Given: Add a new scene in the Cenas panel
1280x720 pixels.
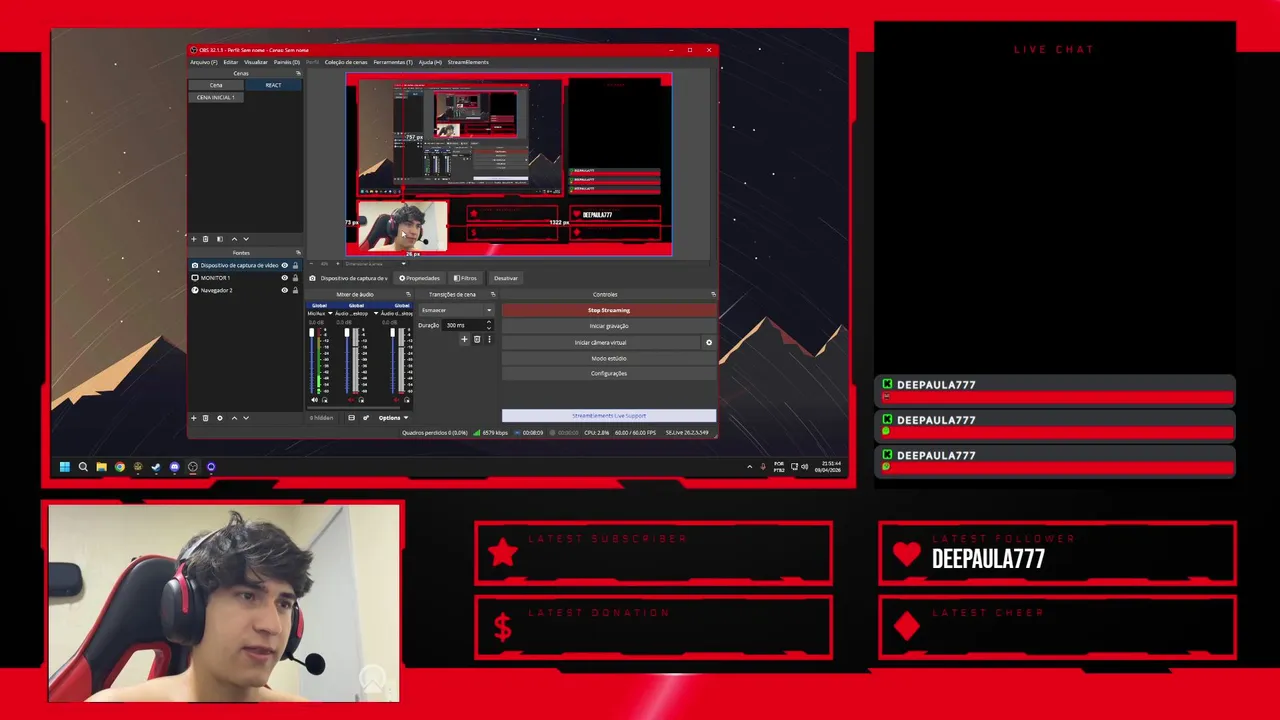Looking at the screenshot, I should tap(194, 239).
